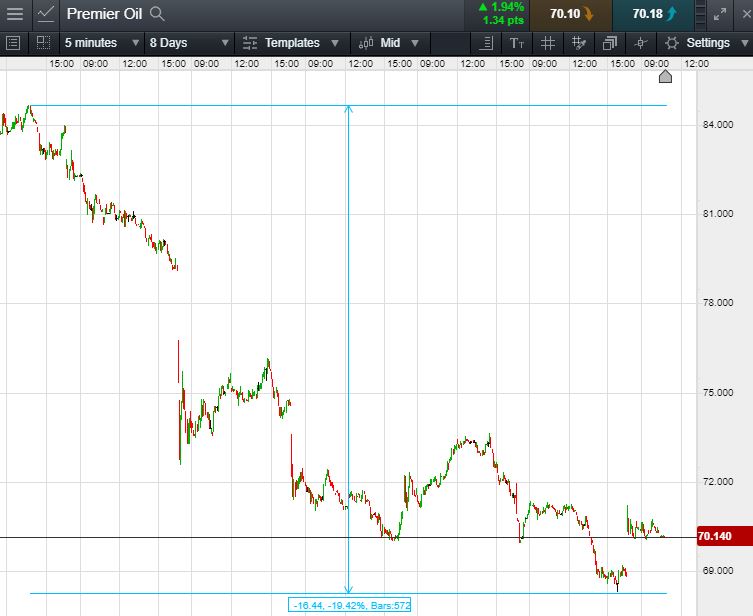This screenshot has height=616, width=753.
Task: Open the list panel icon
Action: (13, 43)
